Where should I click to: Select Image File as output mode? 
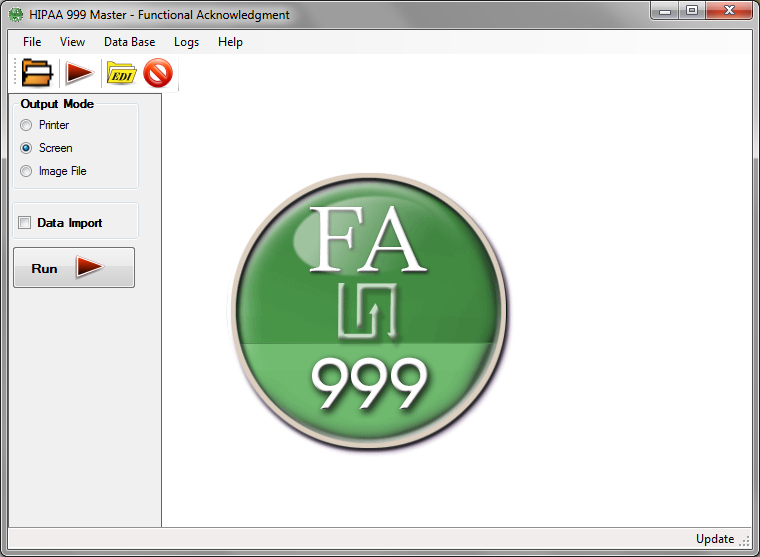point(26,171)
